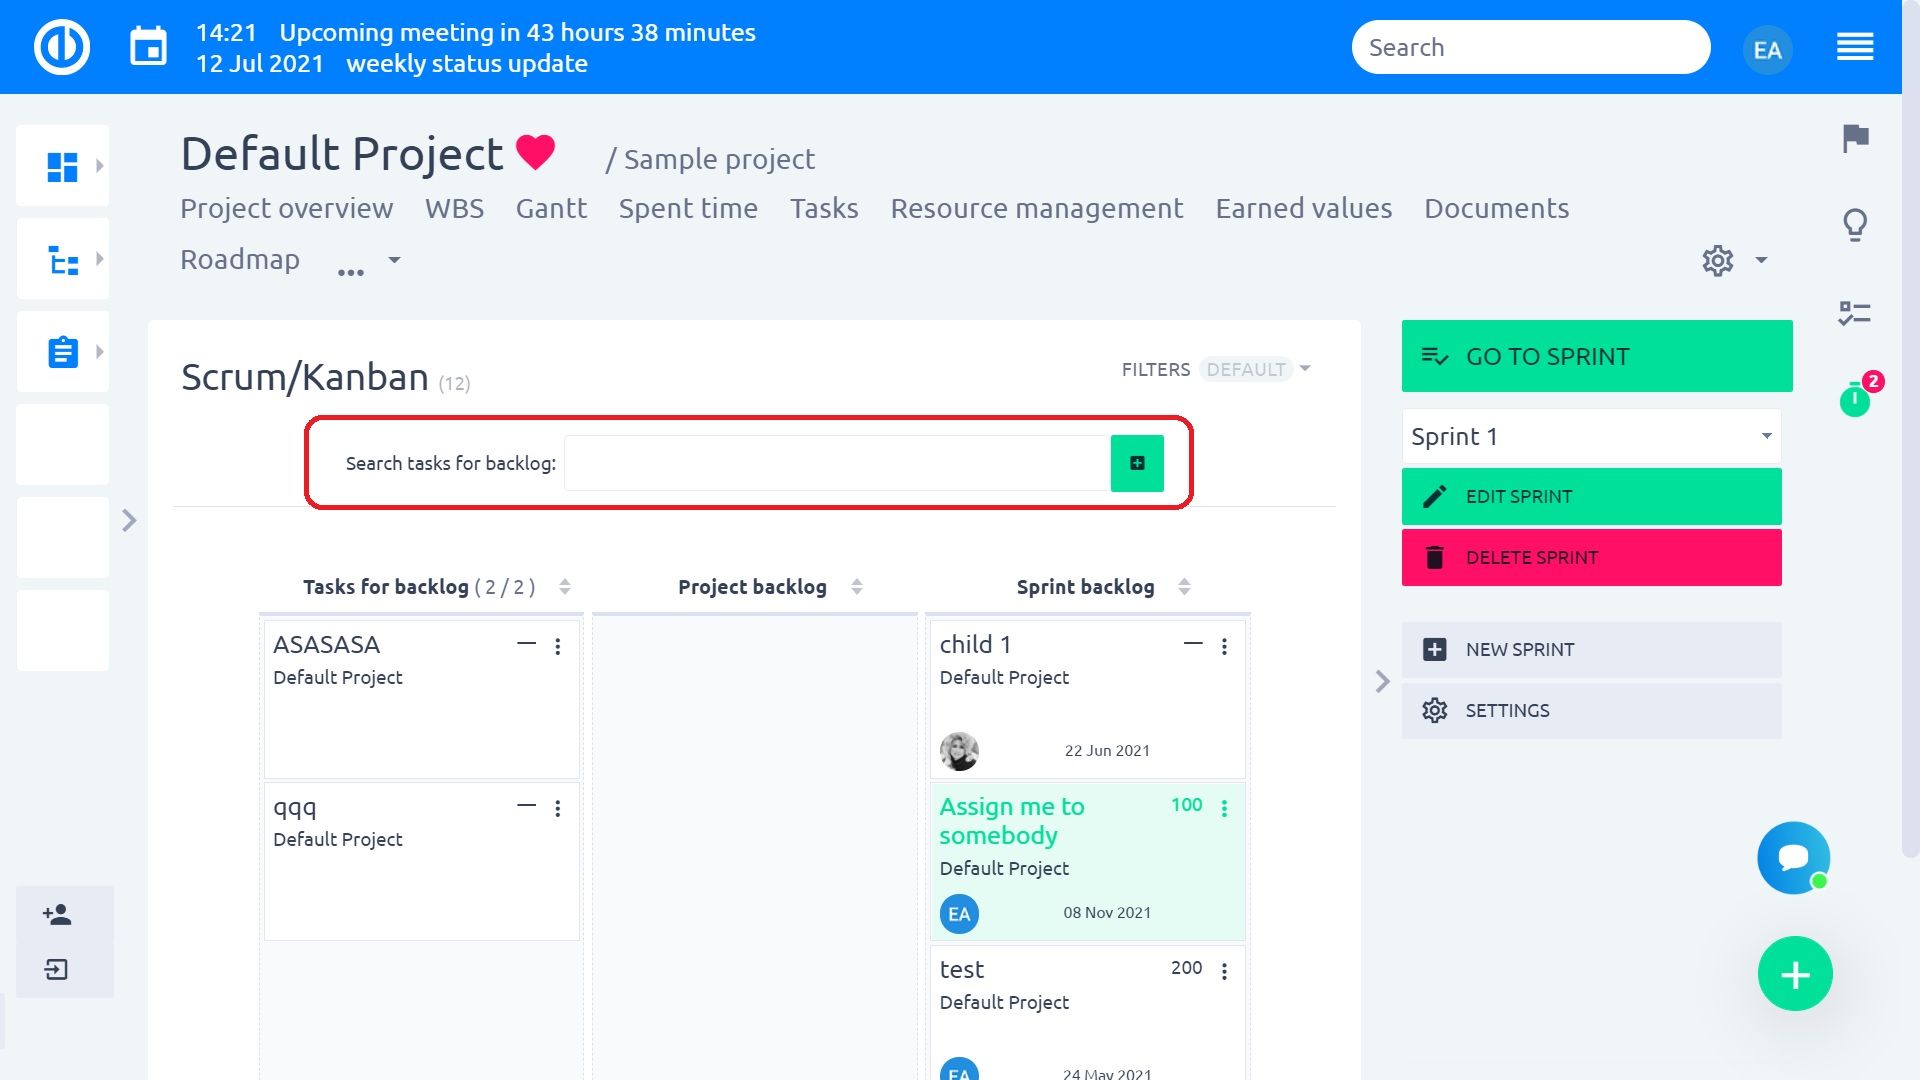The width and height of the screenshot is (1920, 1080).
Task: Click assignee avatar on child 1 card
Action: click(x=959, y=751)
